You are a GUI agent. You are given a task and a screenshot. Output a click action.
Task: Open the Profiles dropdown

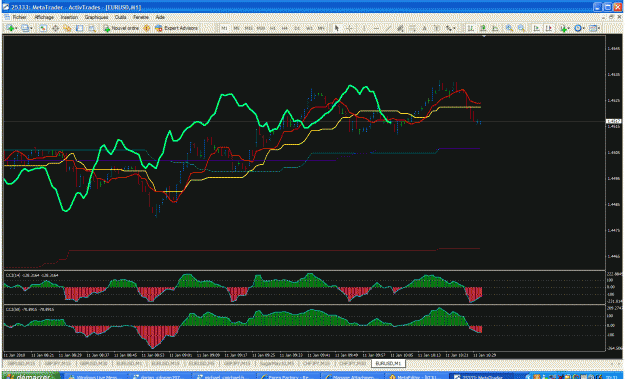coord(27,28)
